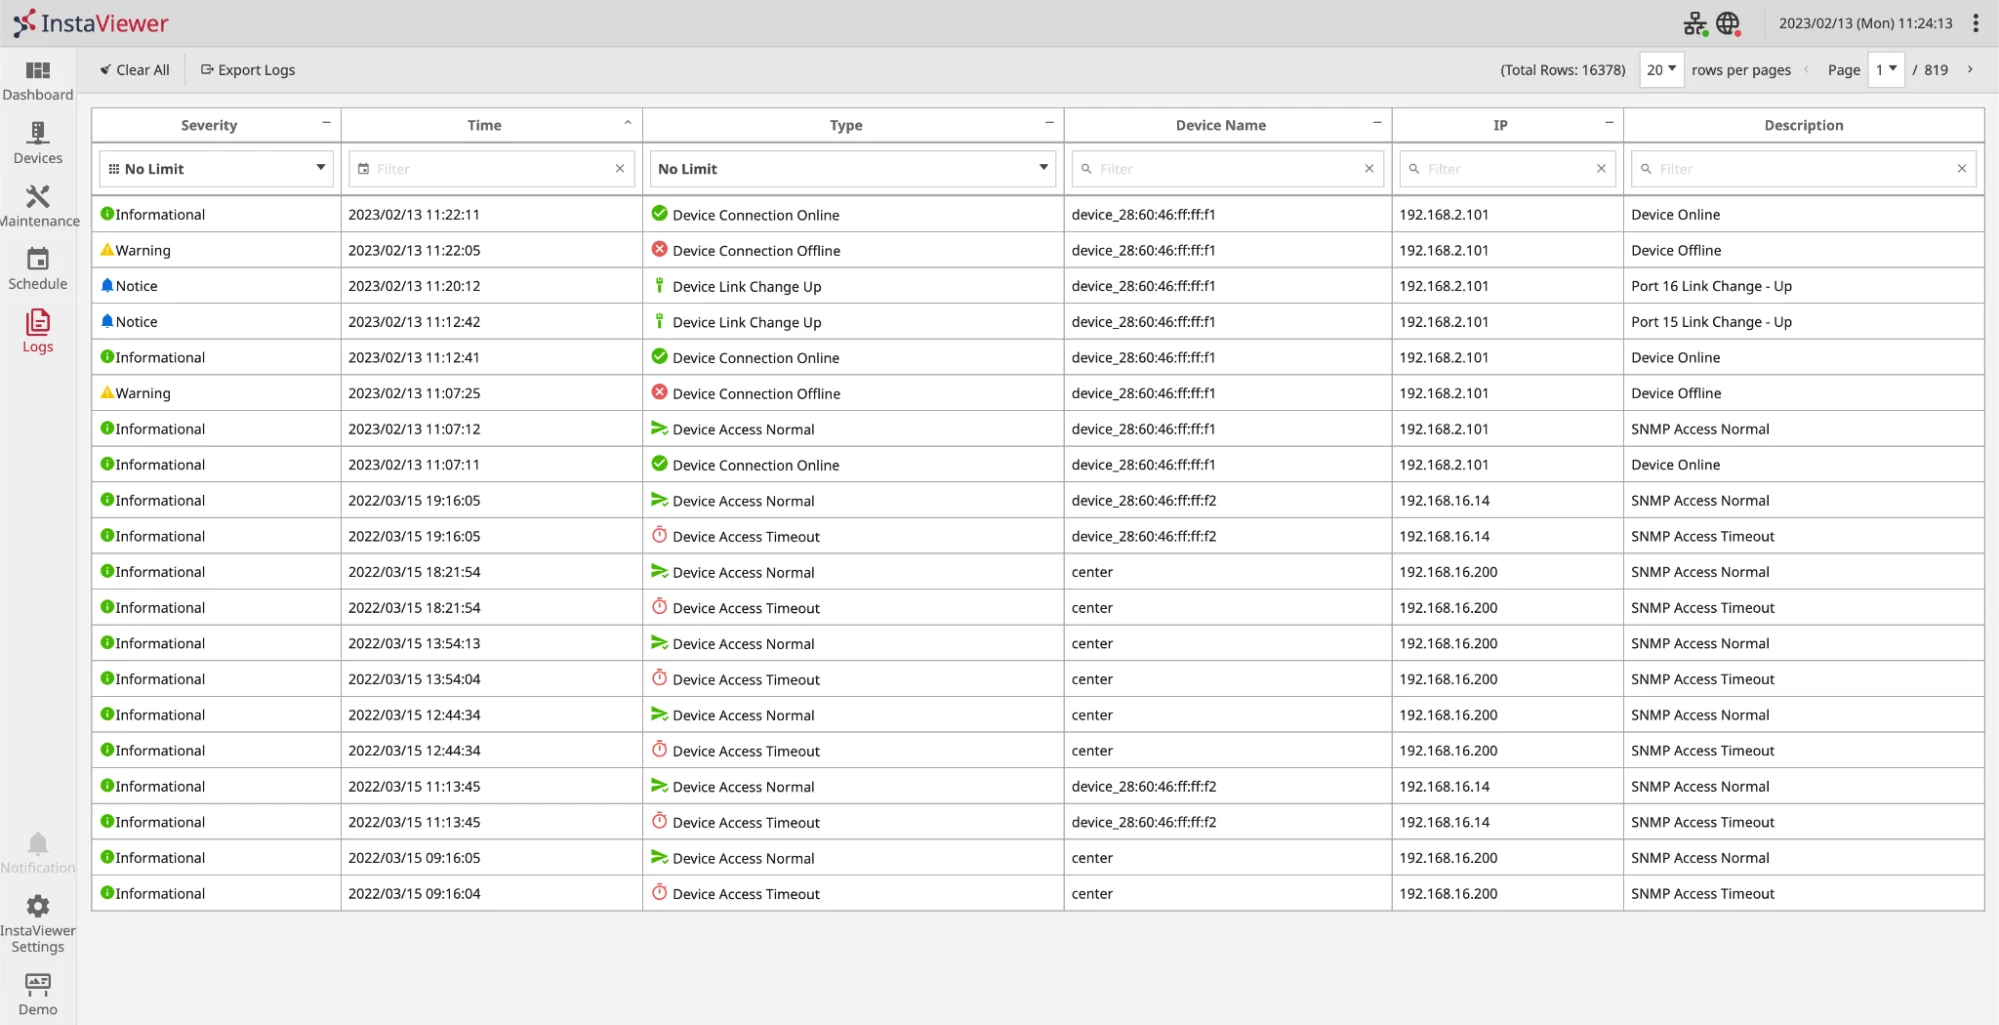Go to next page arrow
1999x1025 pixels.
(1970, 70)
